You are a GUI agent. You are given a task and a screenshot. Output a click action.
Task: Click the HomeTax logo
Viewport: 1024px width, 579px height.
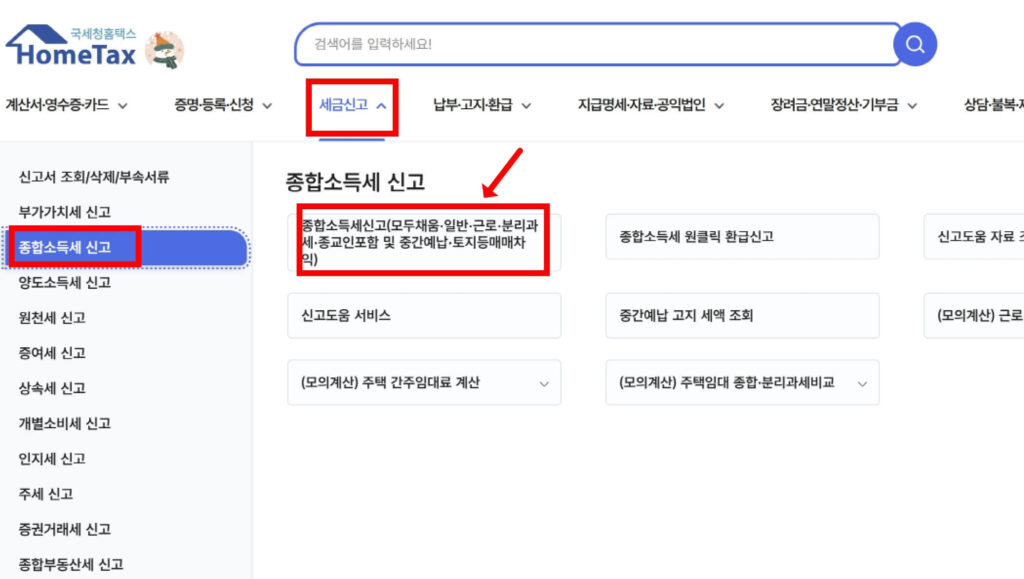71,46
